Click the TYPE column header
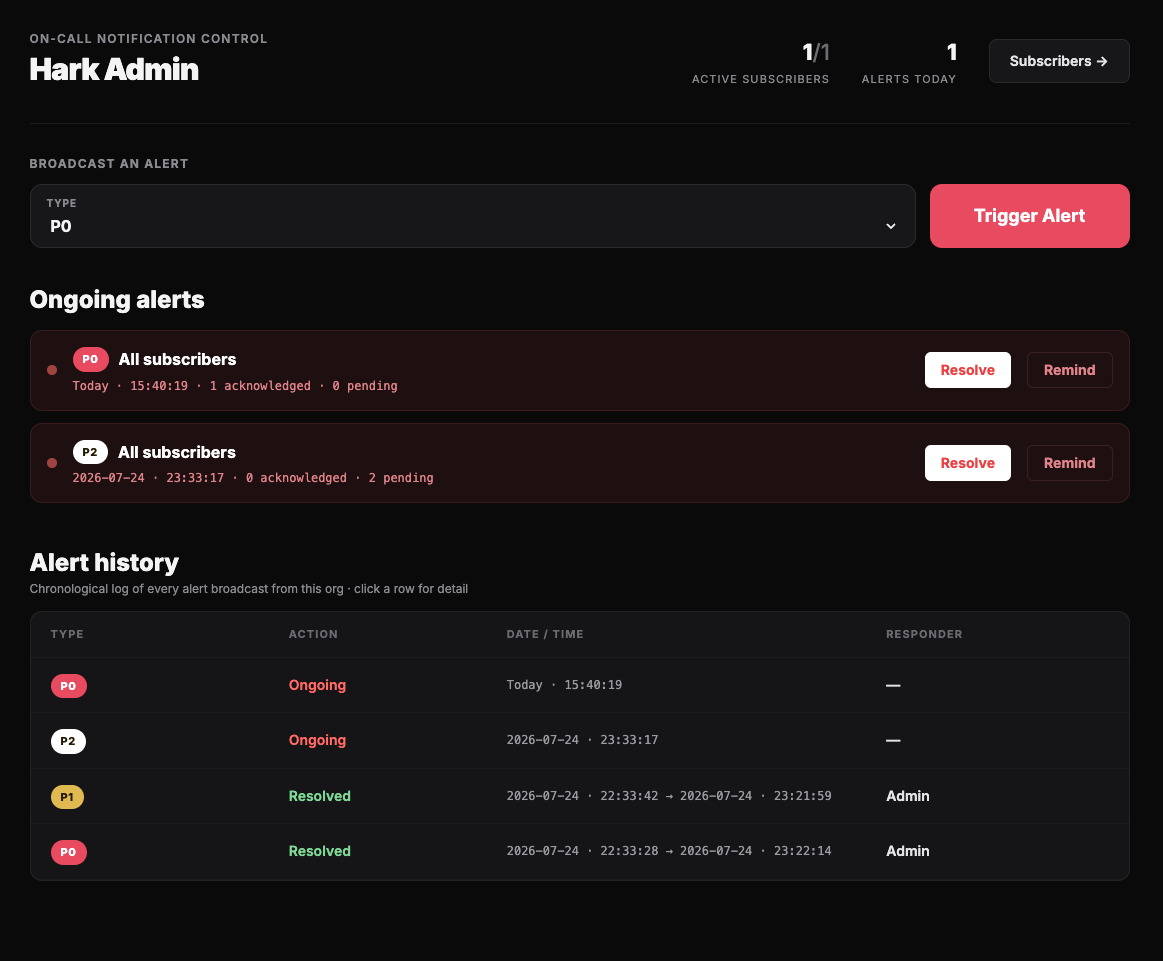Image resolution: width=1163 pixels, height=961 pixels. pos(67,634)
